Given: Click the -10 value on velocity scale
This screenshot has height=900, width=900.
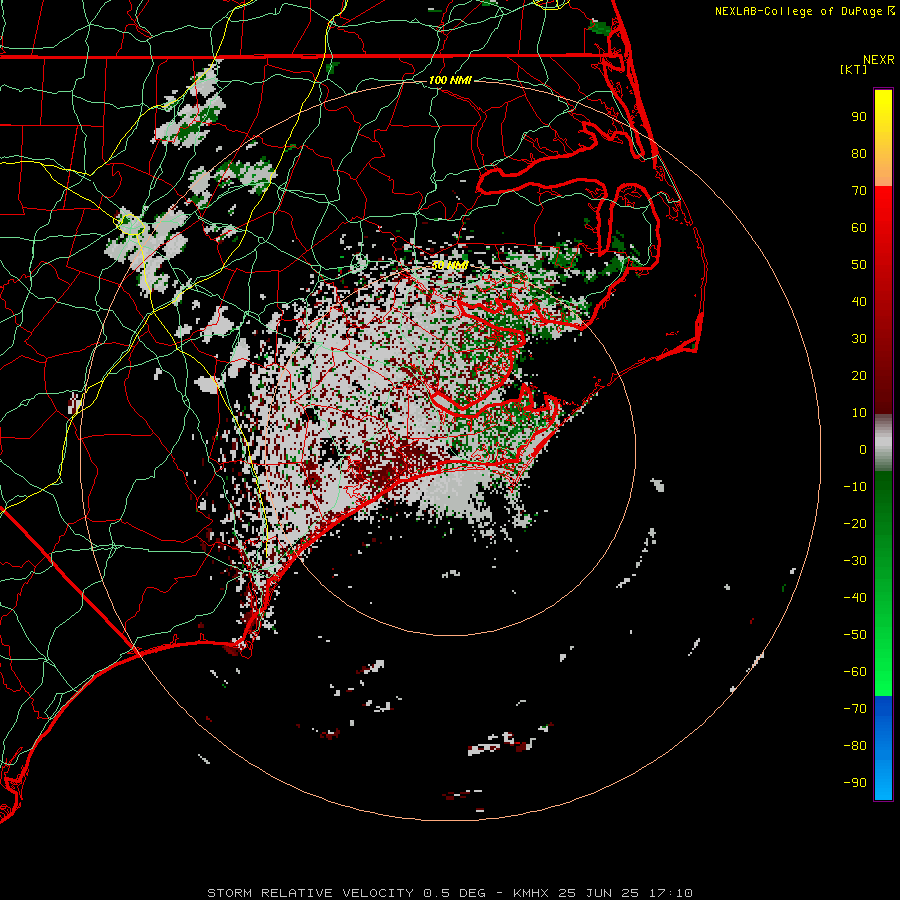Looking at the screenshot, I should (855, 487).
